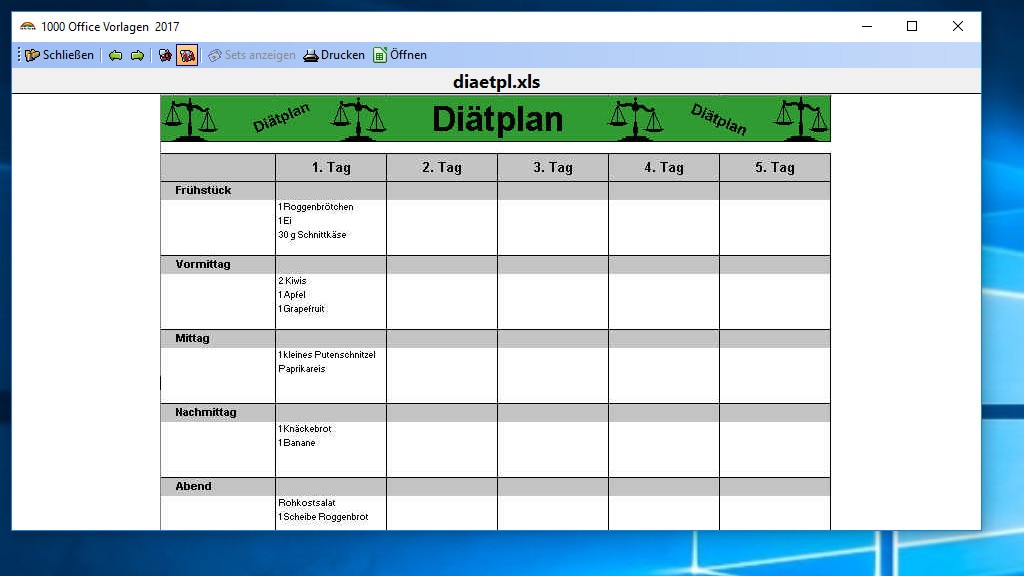Click the Schließen toolbar button
Viewport: 1024px width, 576px height.
[x=60, y=55]
